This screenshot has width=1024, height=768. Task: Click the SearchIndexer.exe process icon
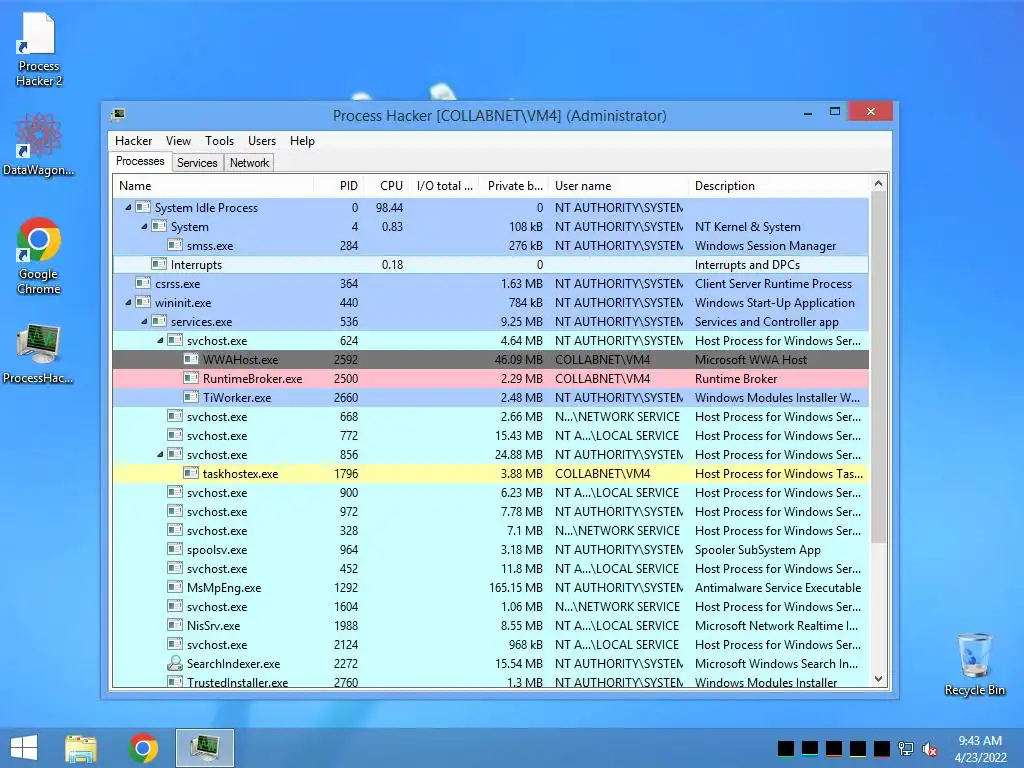174,664
